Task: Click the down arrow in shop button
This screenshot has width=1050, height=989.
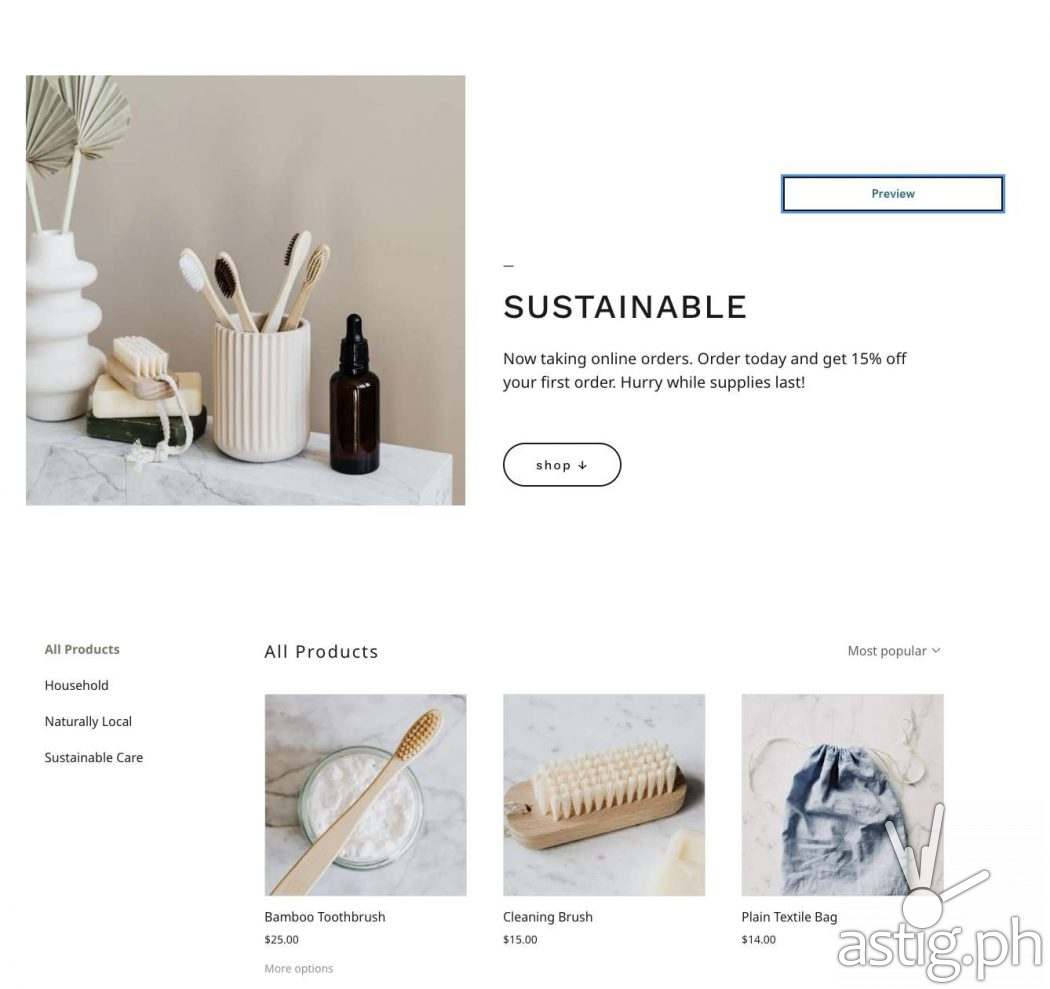Action: [583, 465]
